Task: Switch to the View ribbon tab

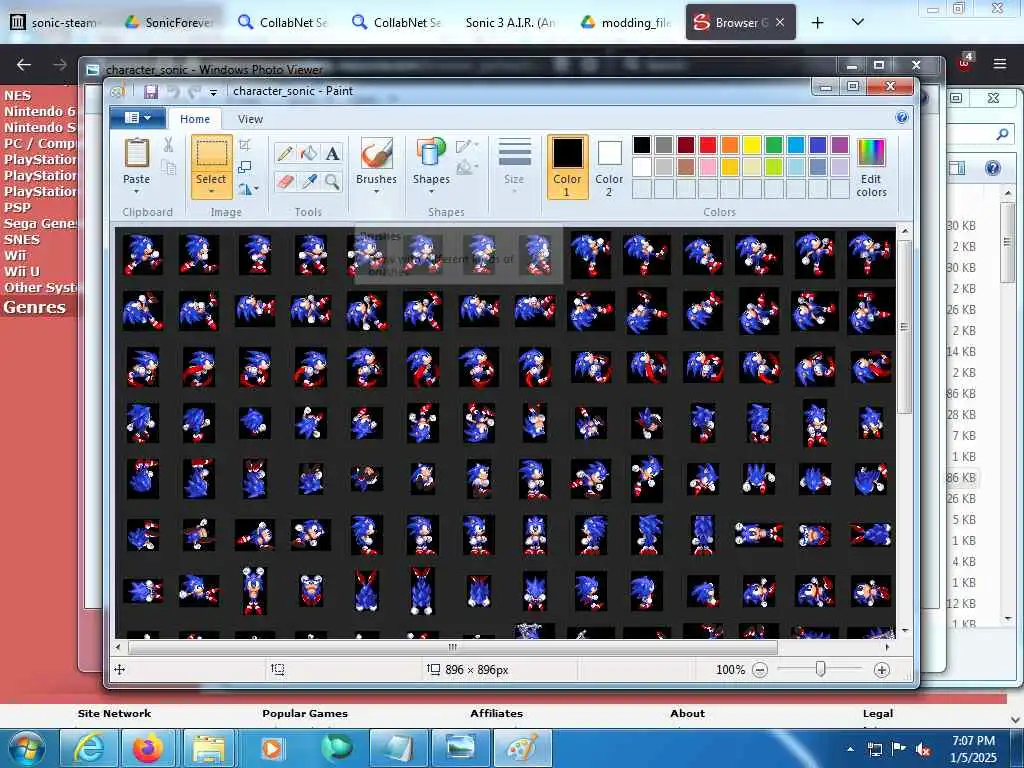Action: click(250, 119)
